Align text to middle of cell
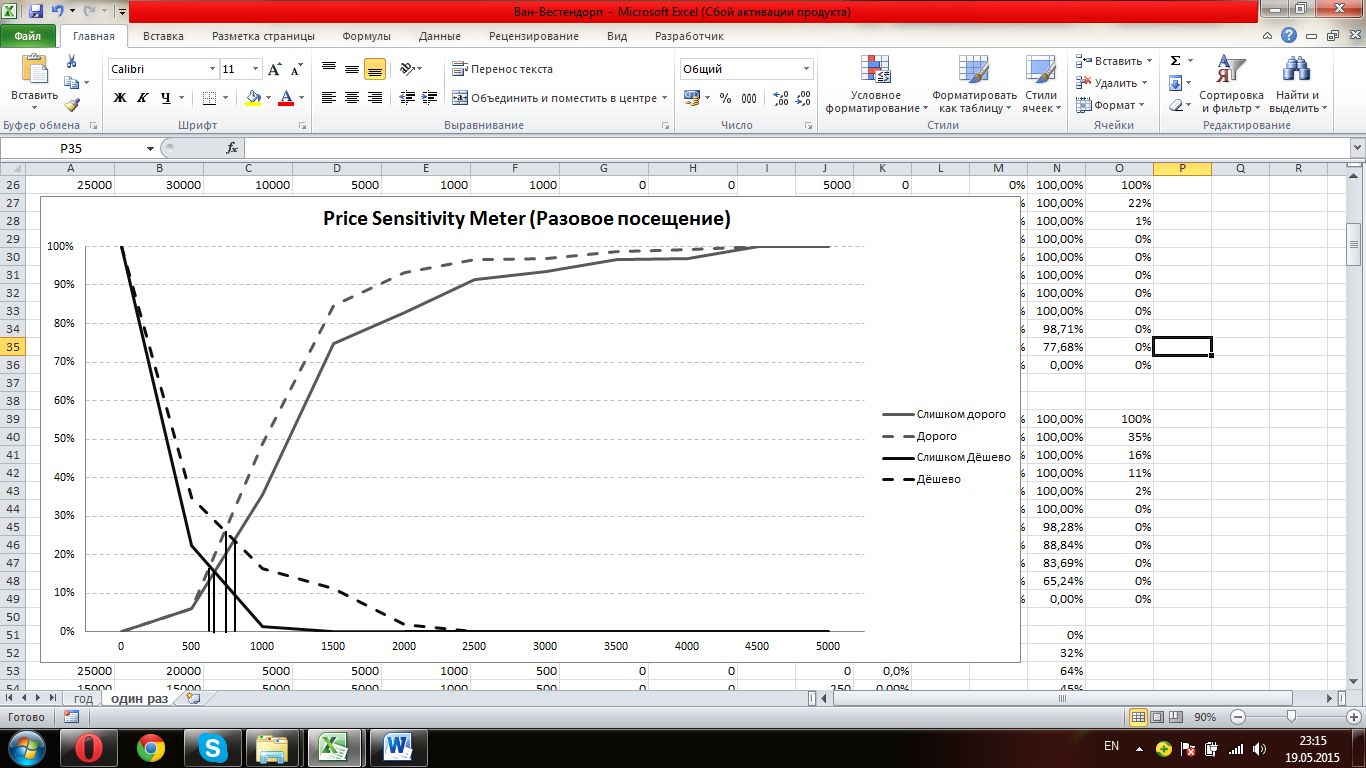1366x768 pixels. [352, 69]
